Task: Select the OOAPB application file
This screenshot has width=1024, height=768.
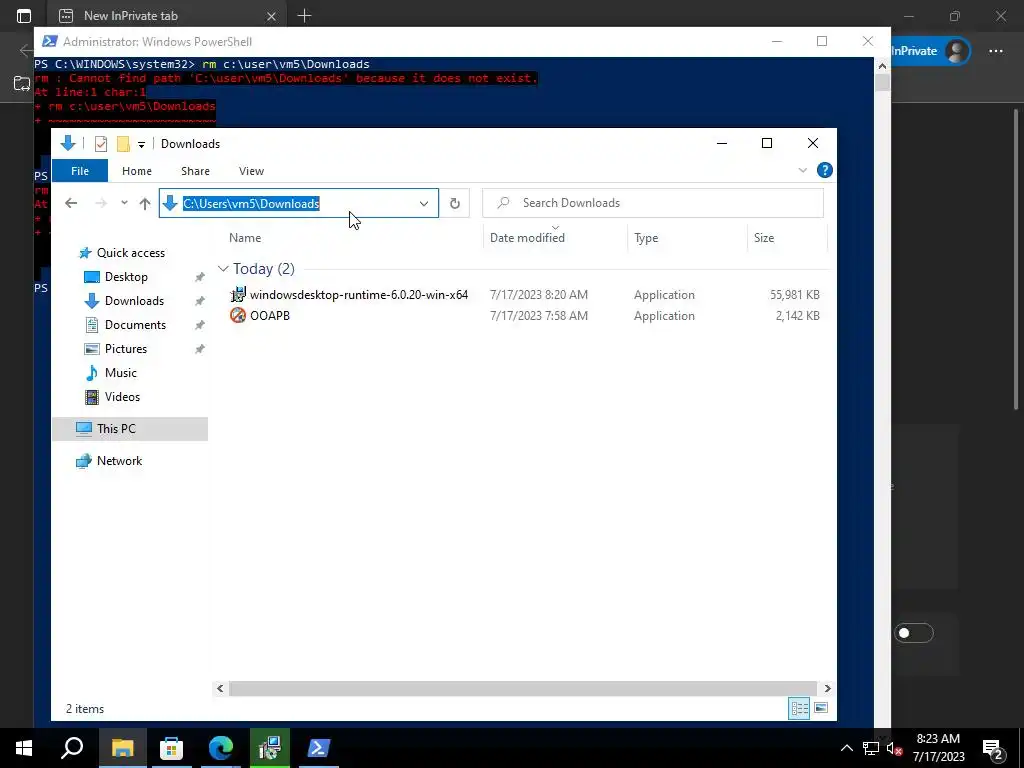Action: [x=270, y=315]
